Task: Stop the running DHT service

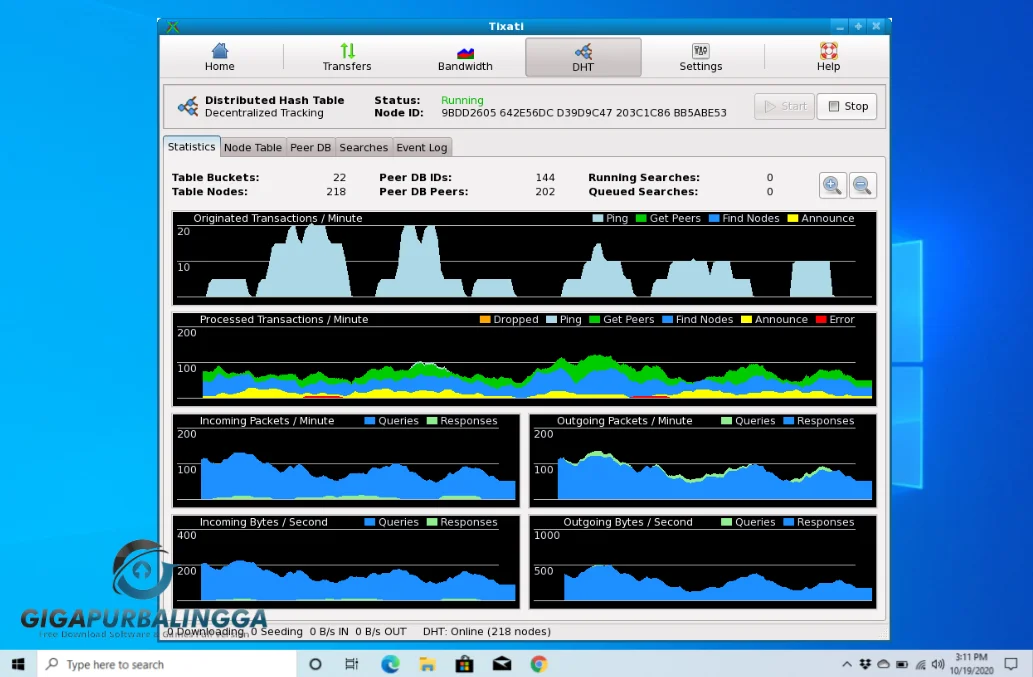Action: click(846, 106)
